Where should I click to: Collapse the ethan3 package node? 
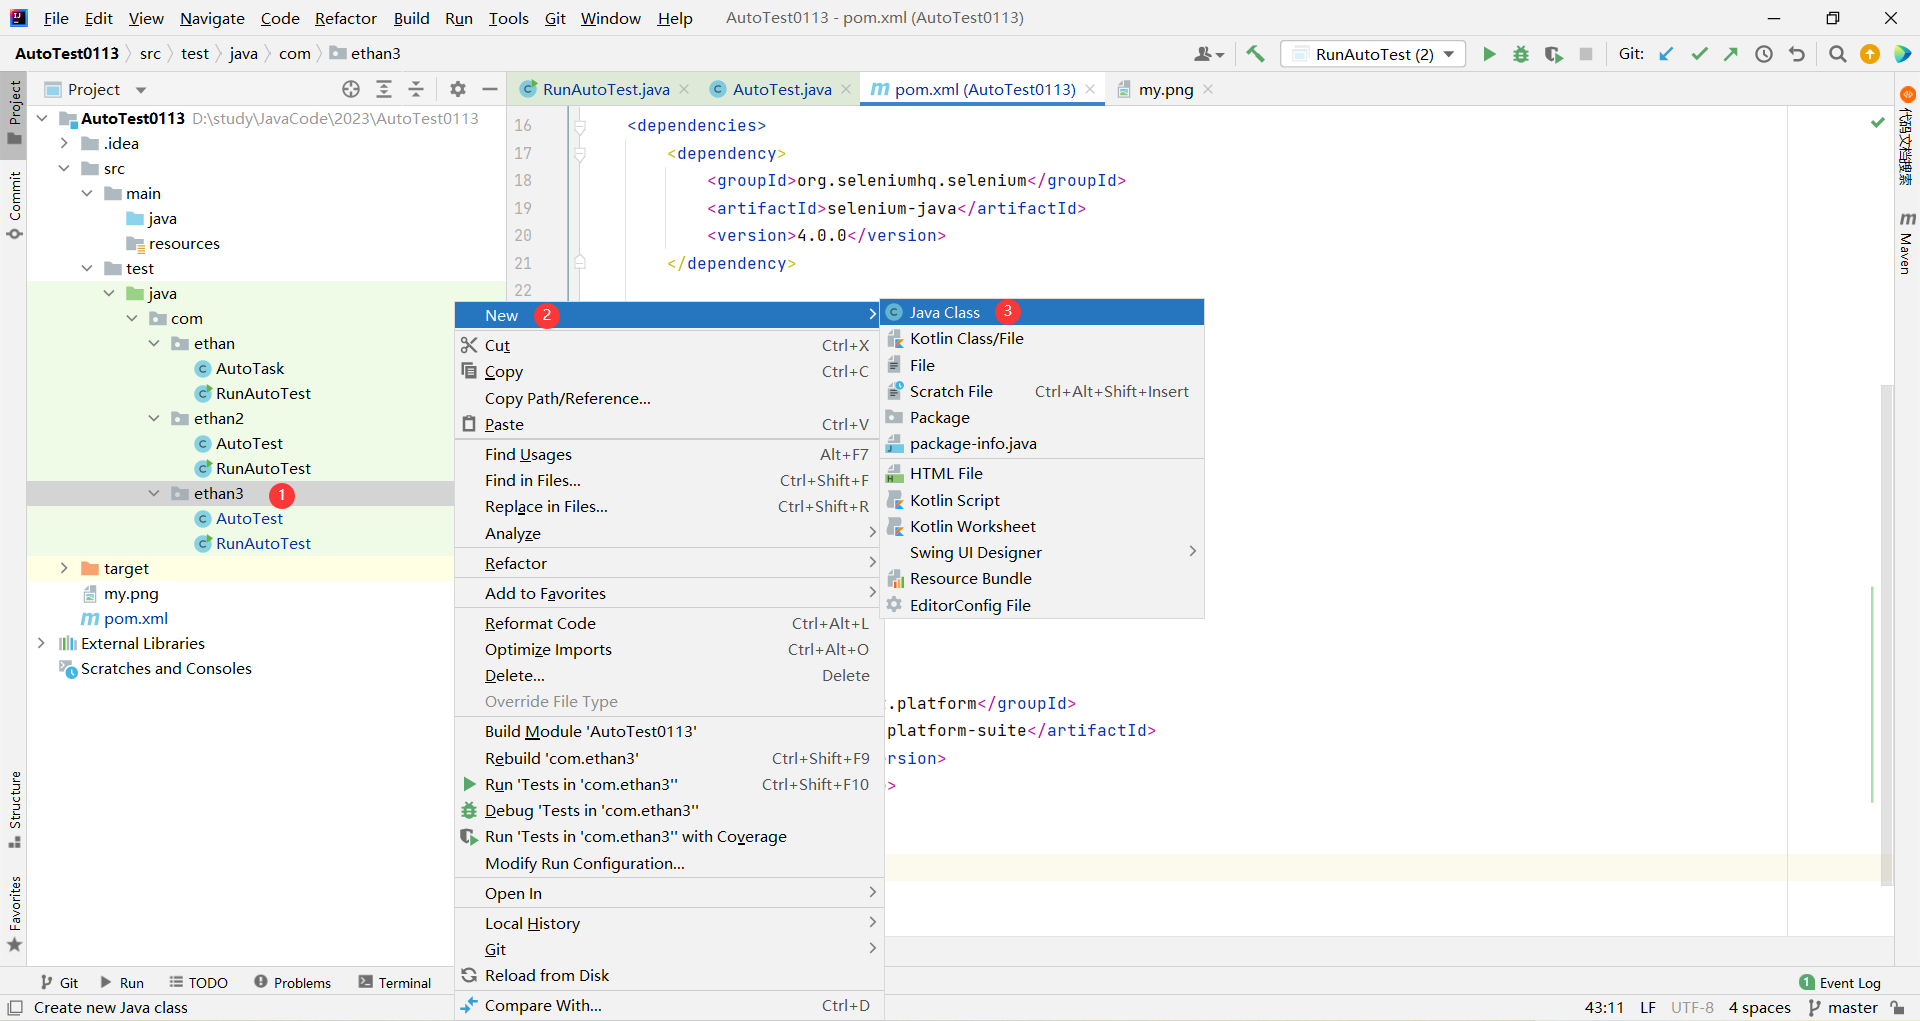pyautogui.click(x=154, y=493)
